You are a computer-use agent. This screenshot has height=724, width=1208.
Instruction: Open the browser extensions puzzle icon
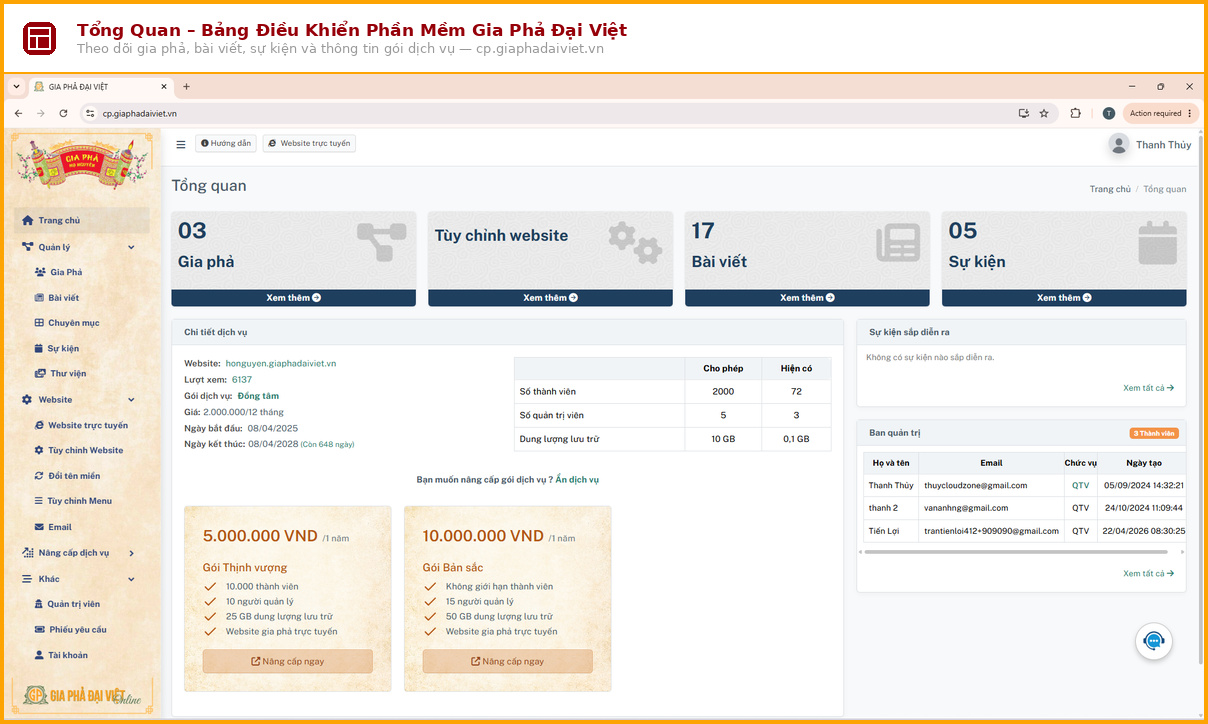coord(1076,113)
